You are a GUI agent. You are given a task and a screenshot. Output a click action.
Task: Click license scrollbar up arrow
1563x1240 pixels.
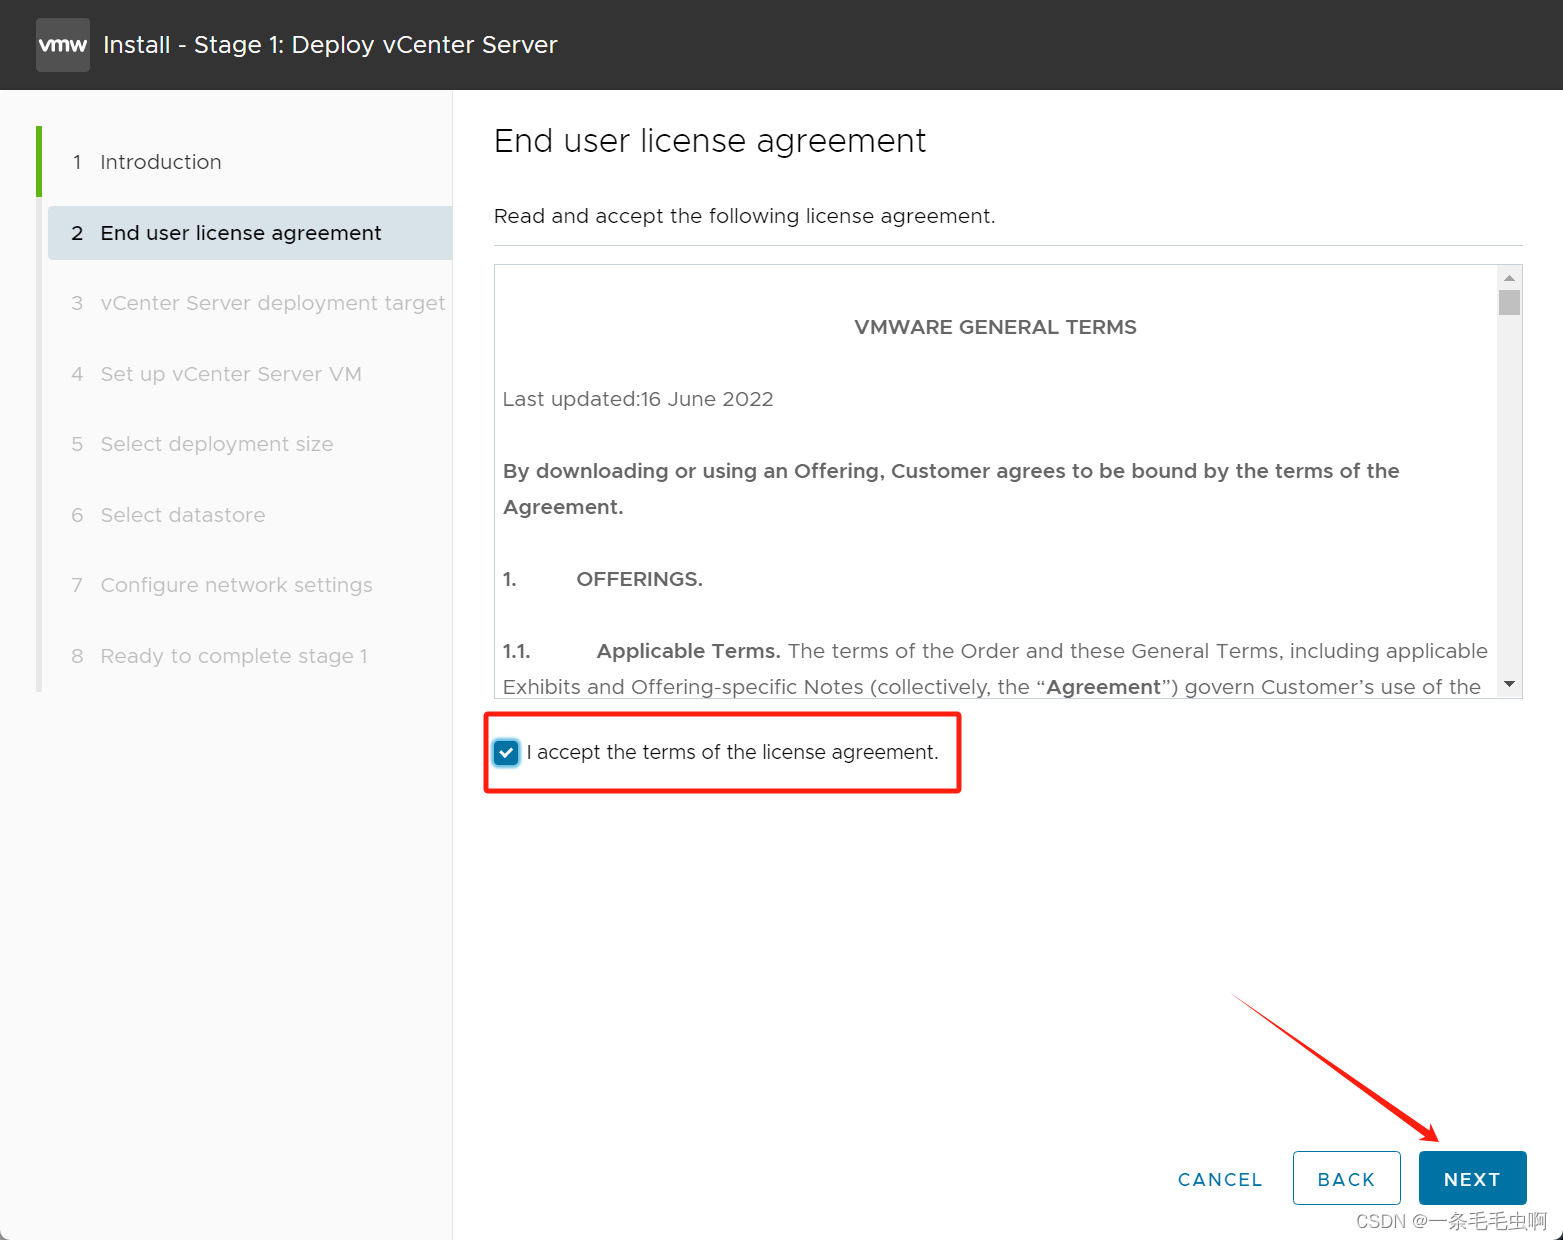tap(1509, 277)
